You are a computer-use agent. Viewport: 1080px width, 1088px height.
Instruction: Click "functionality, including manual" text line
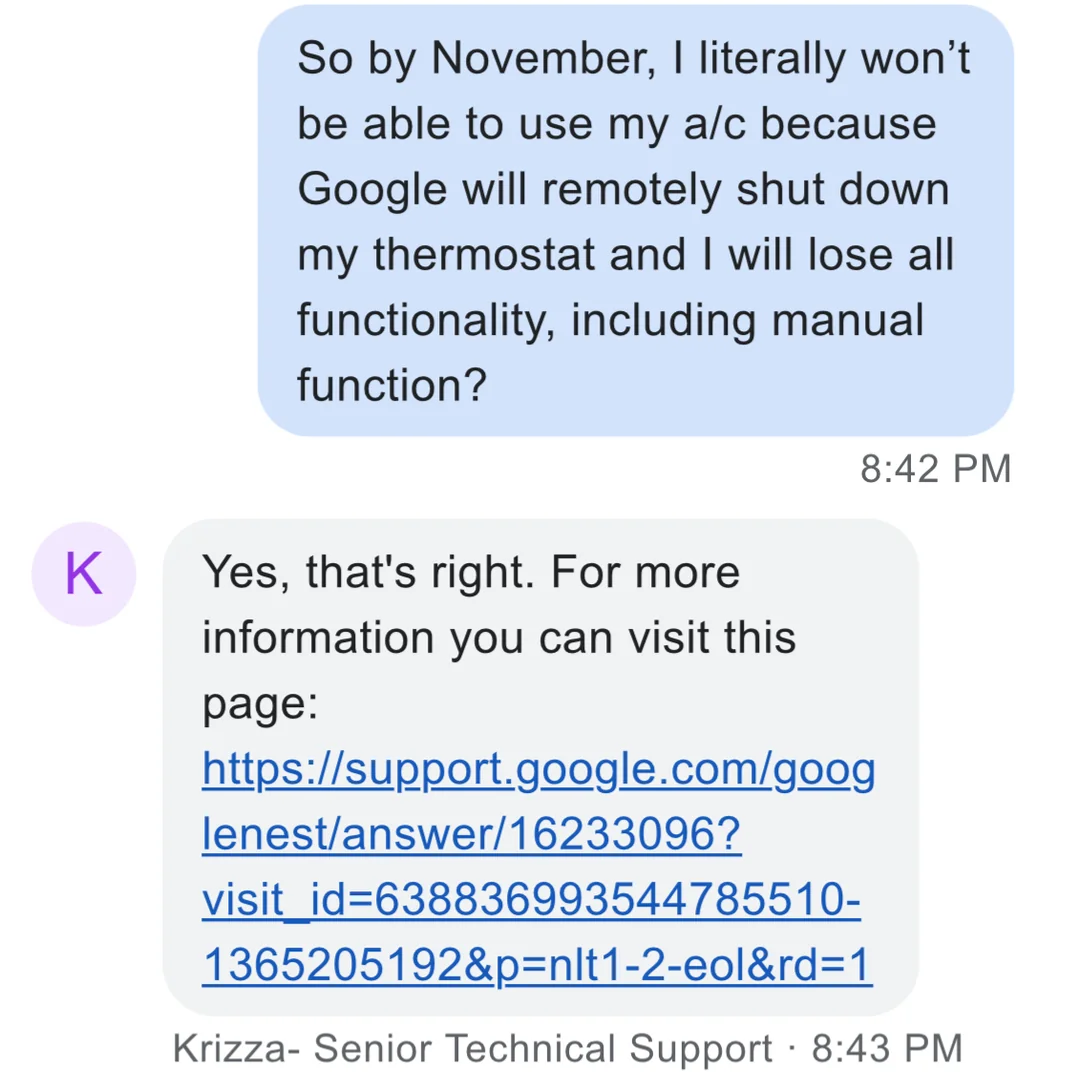[x=610, y=320]
